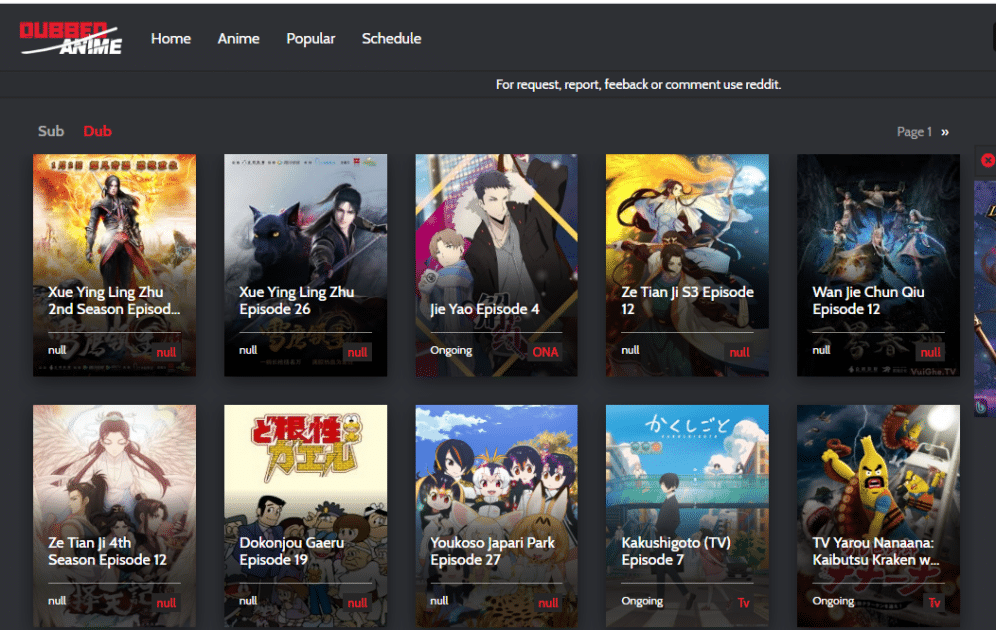Open the Anime menu item

pos(238,39)
